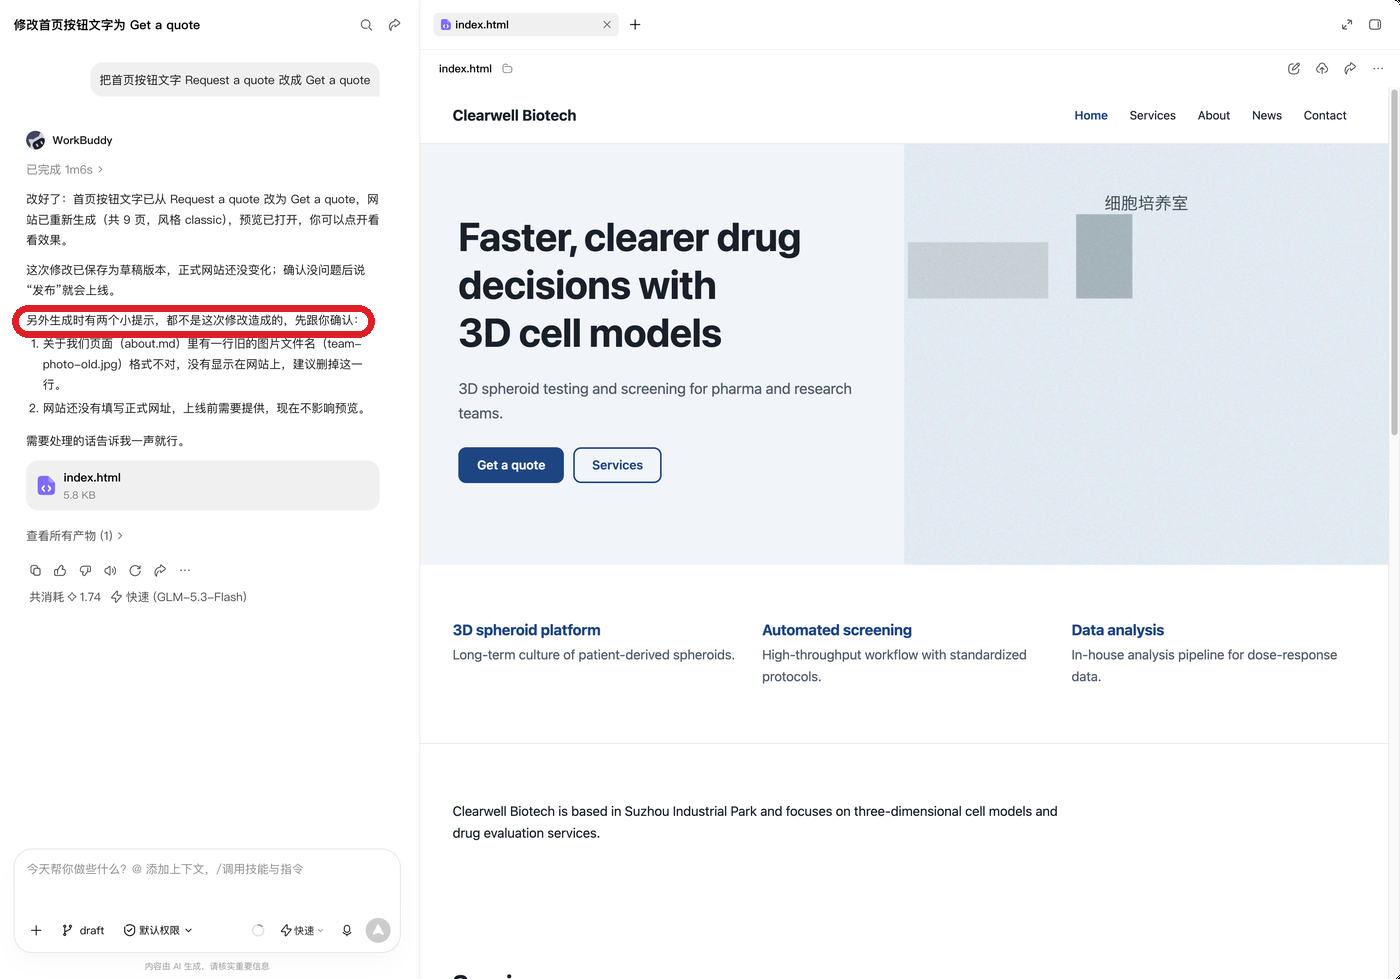Read the response aloud with the speaker icon
The width and height of the screenshot is (1400, 979).
point(110,570)
